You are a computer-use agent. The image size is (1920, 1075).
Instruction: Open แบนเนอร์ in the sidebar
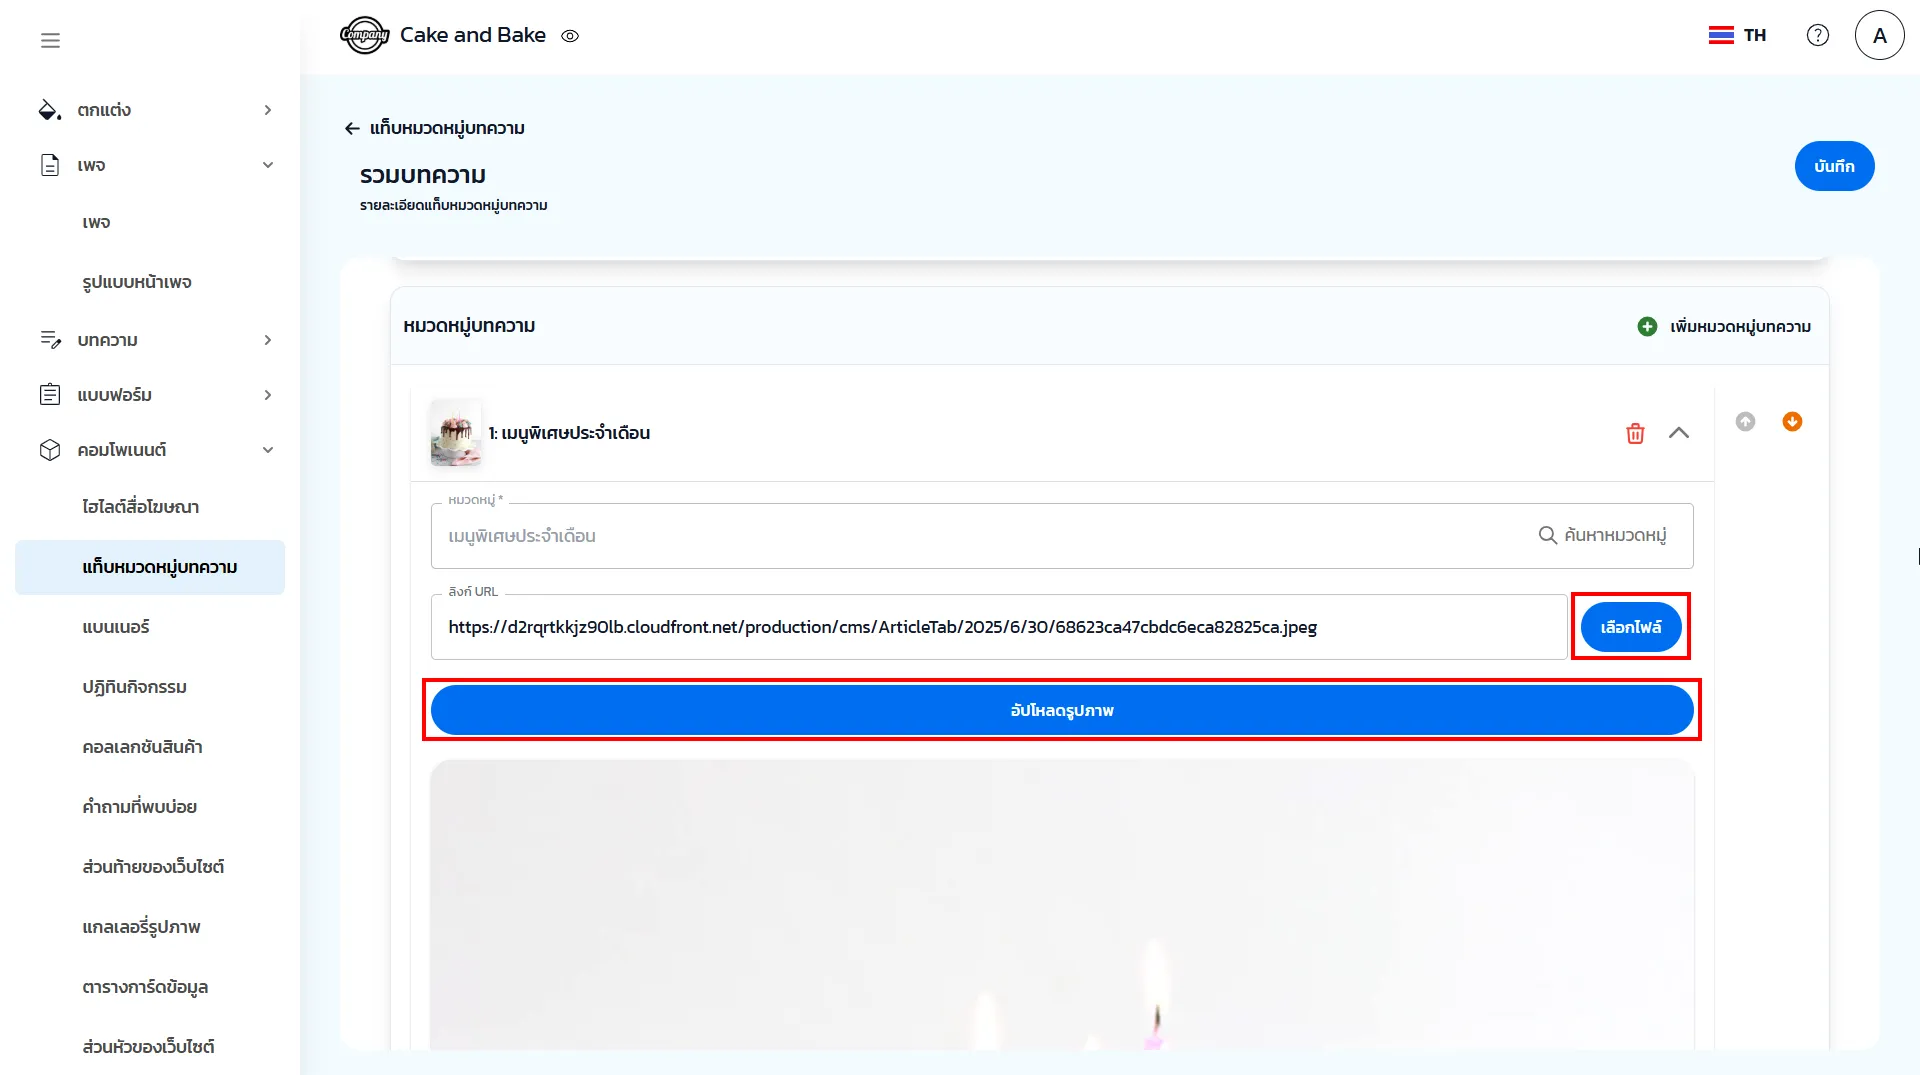pyautogui.click(x=116, y=627)
